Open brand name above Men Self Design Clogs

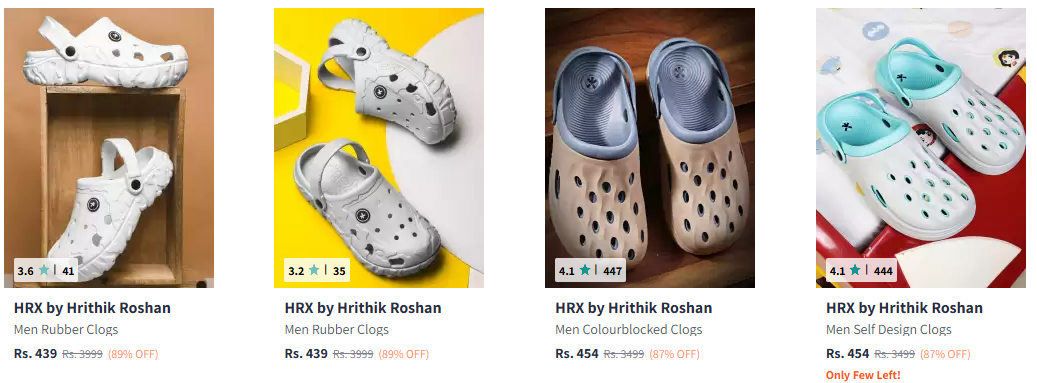coord(904,308)
